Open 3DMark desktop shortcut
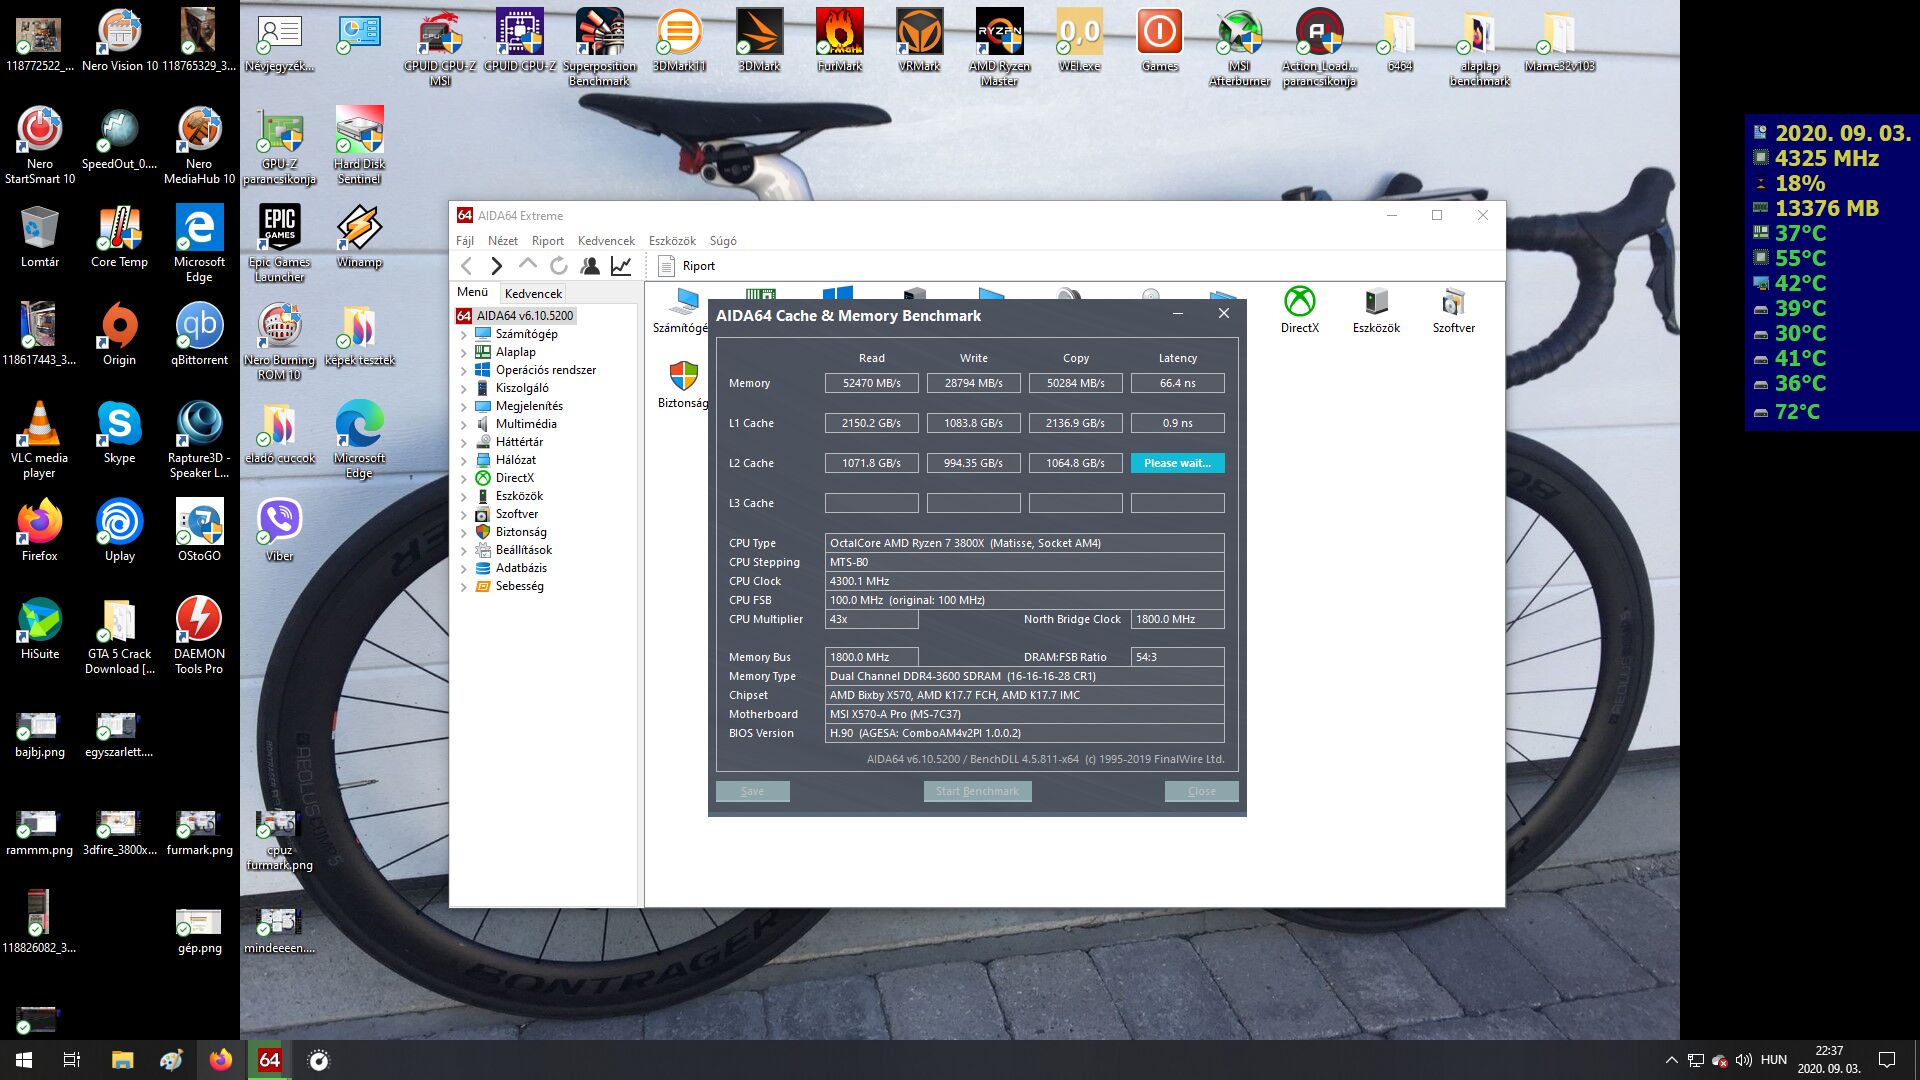 [x=759, y=41]
